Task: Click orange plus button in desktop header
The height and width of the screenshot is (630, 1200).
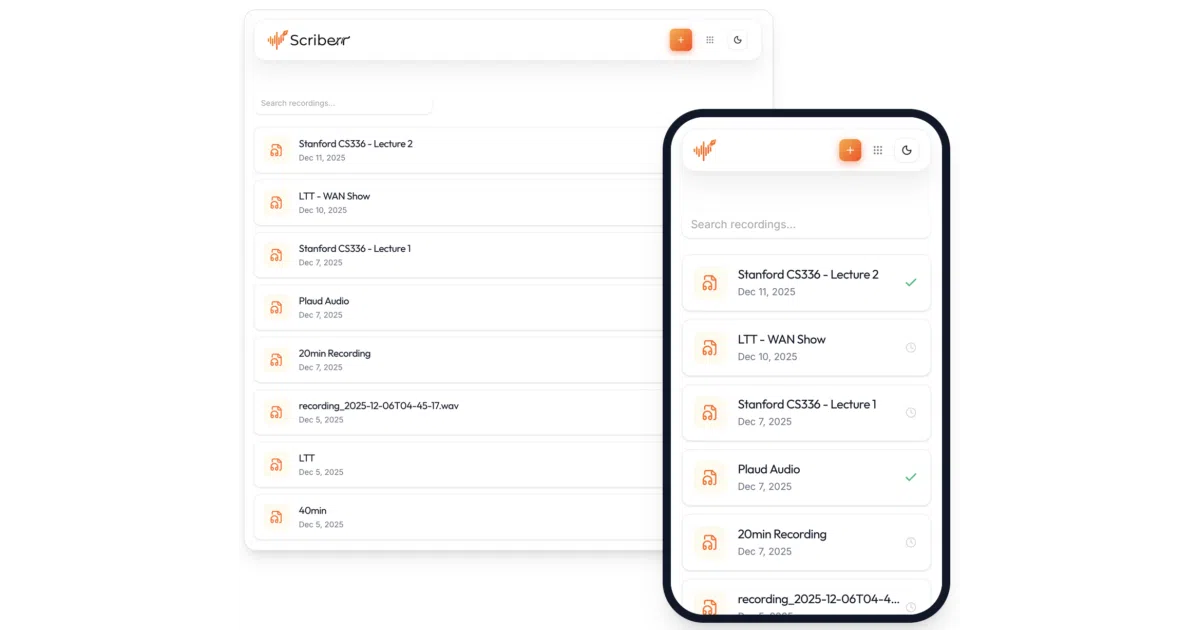Action: (681, 40)
